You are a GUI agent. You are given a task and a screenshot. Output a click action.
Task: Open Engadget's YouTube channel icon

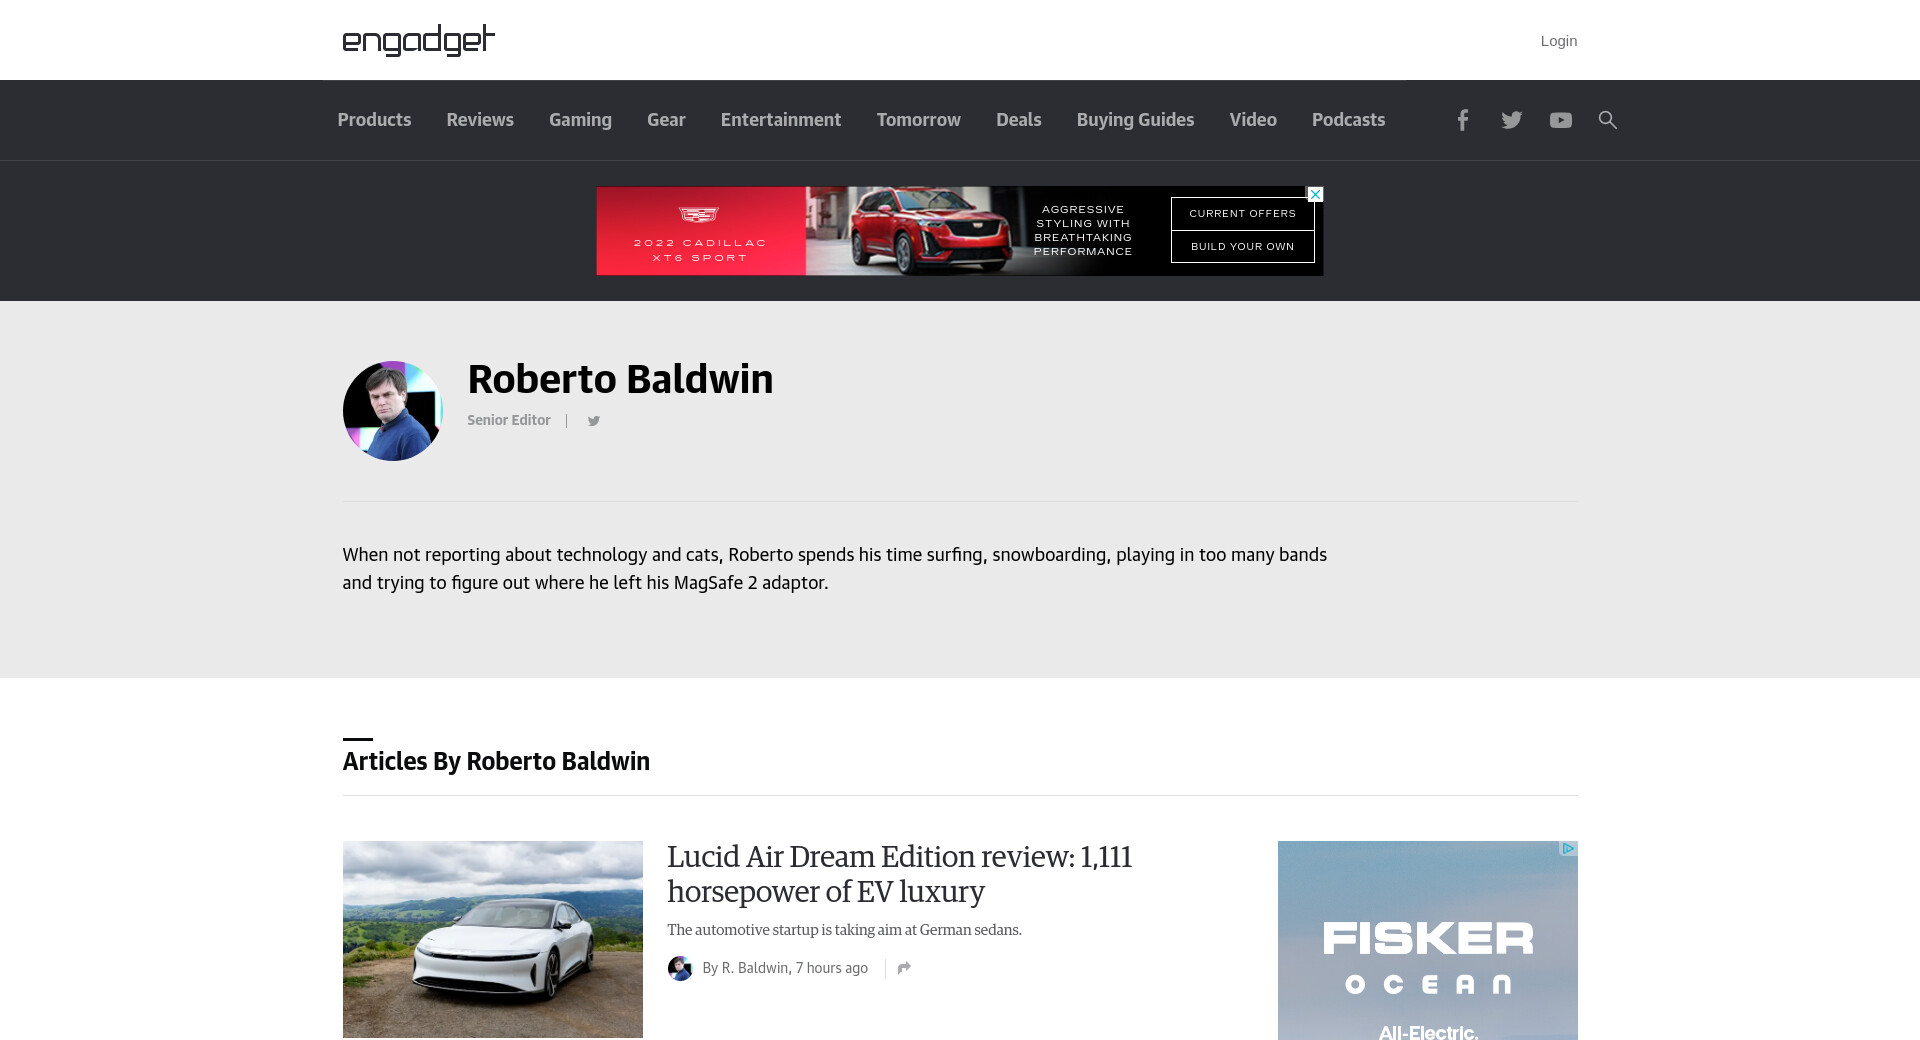(1560, 120)
